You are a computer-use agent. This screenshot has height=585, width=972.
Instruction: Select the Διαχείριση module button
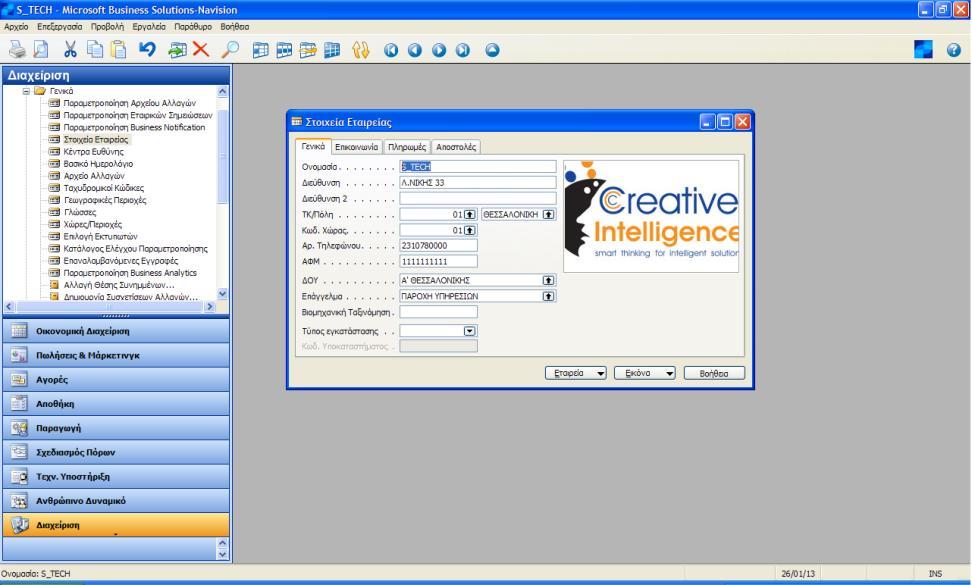tap(116, 524)
